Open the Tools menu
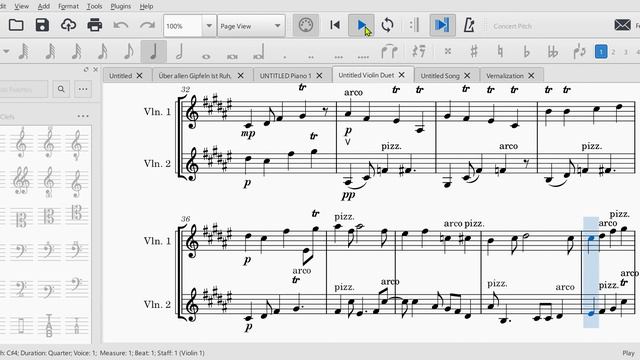Image resolution: width=640 pixels, height=360 pixels. pyautogui.click(x=94, y=6)
